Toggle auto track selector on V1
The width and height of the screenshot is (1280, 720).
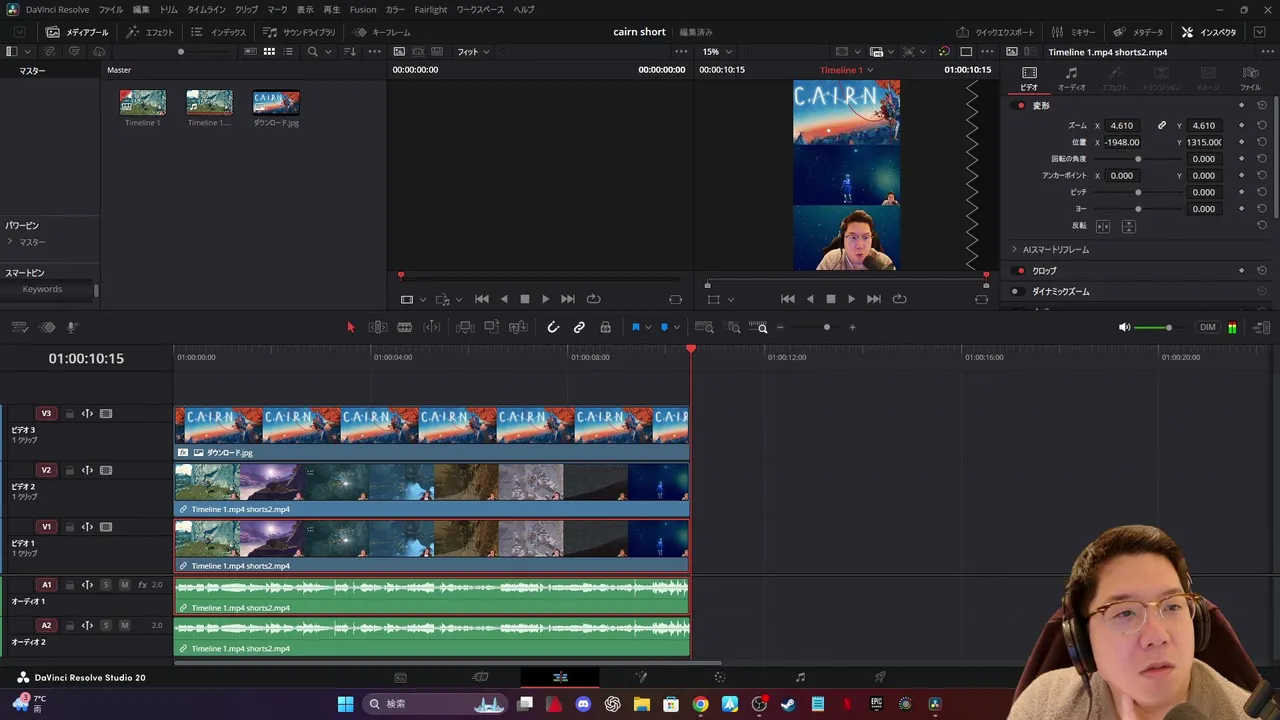[87, 527]
